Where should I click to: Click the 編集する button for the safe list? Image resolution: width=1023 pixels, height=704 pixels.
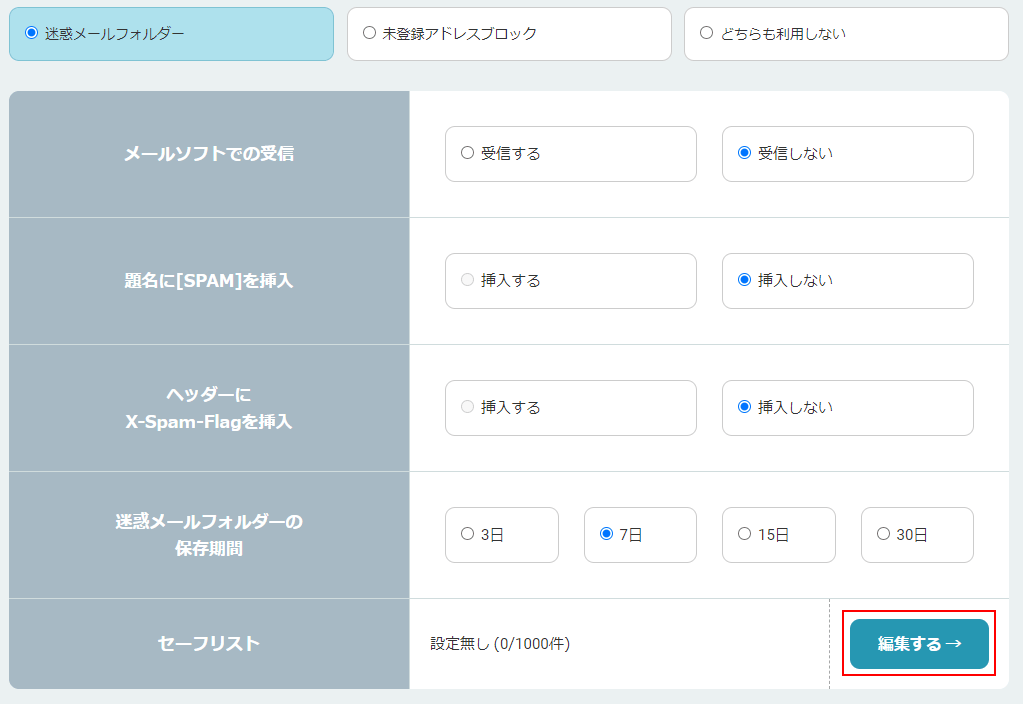pyautogui.click(x=918, y=644)
